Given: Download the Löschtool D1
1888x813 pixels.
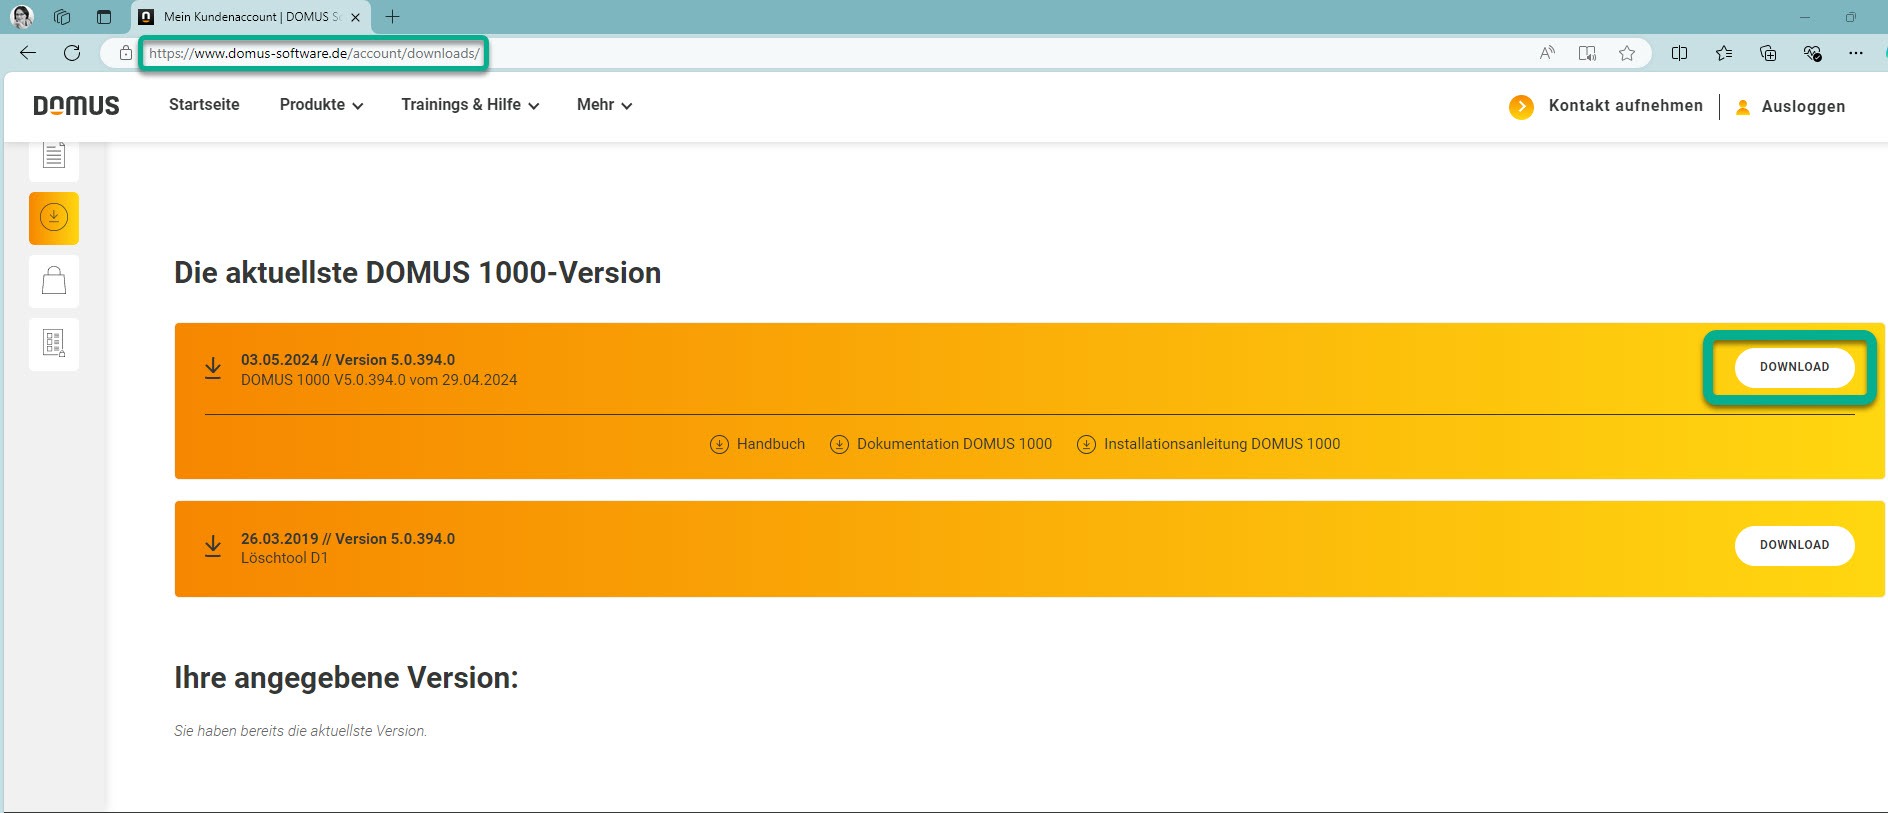Looking at the screenshot, I should [1794, 545].
